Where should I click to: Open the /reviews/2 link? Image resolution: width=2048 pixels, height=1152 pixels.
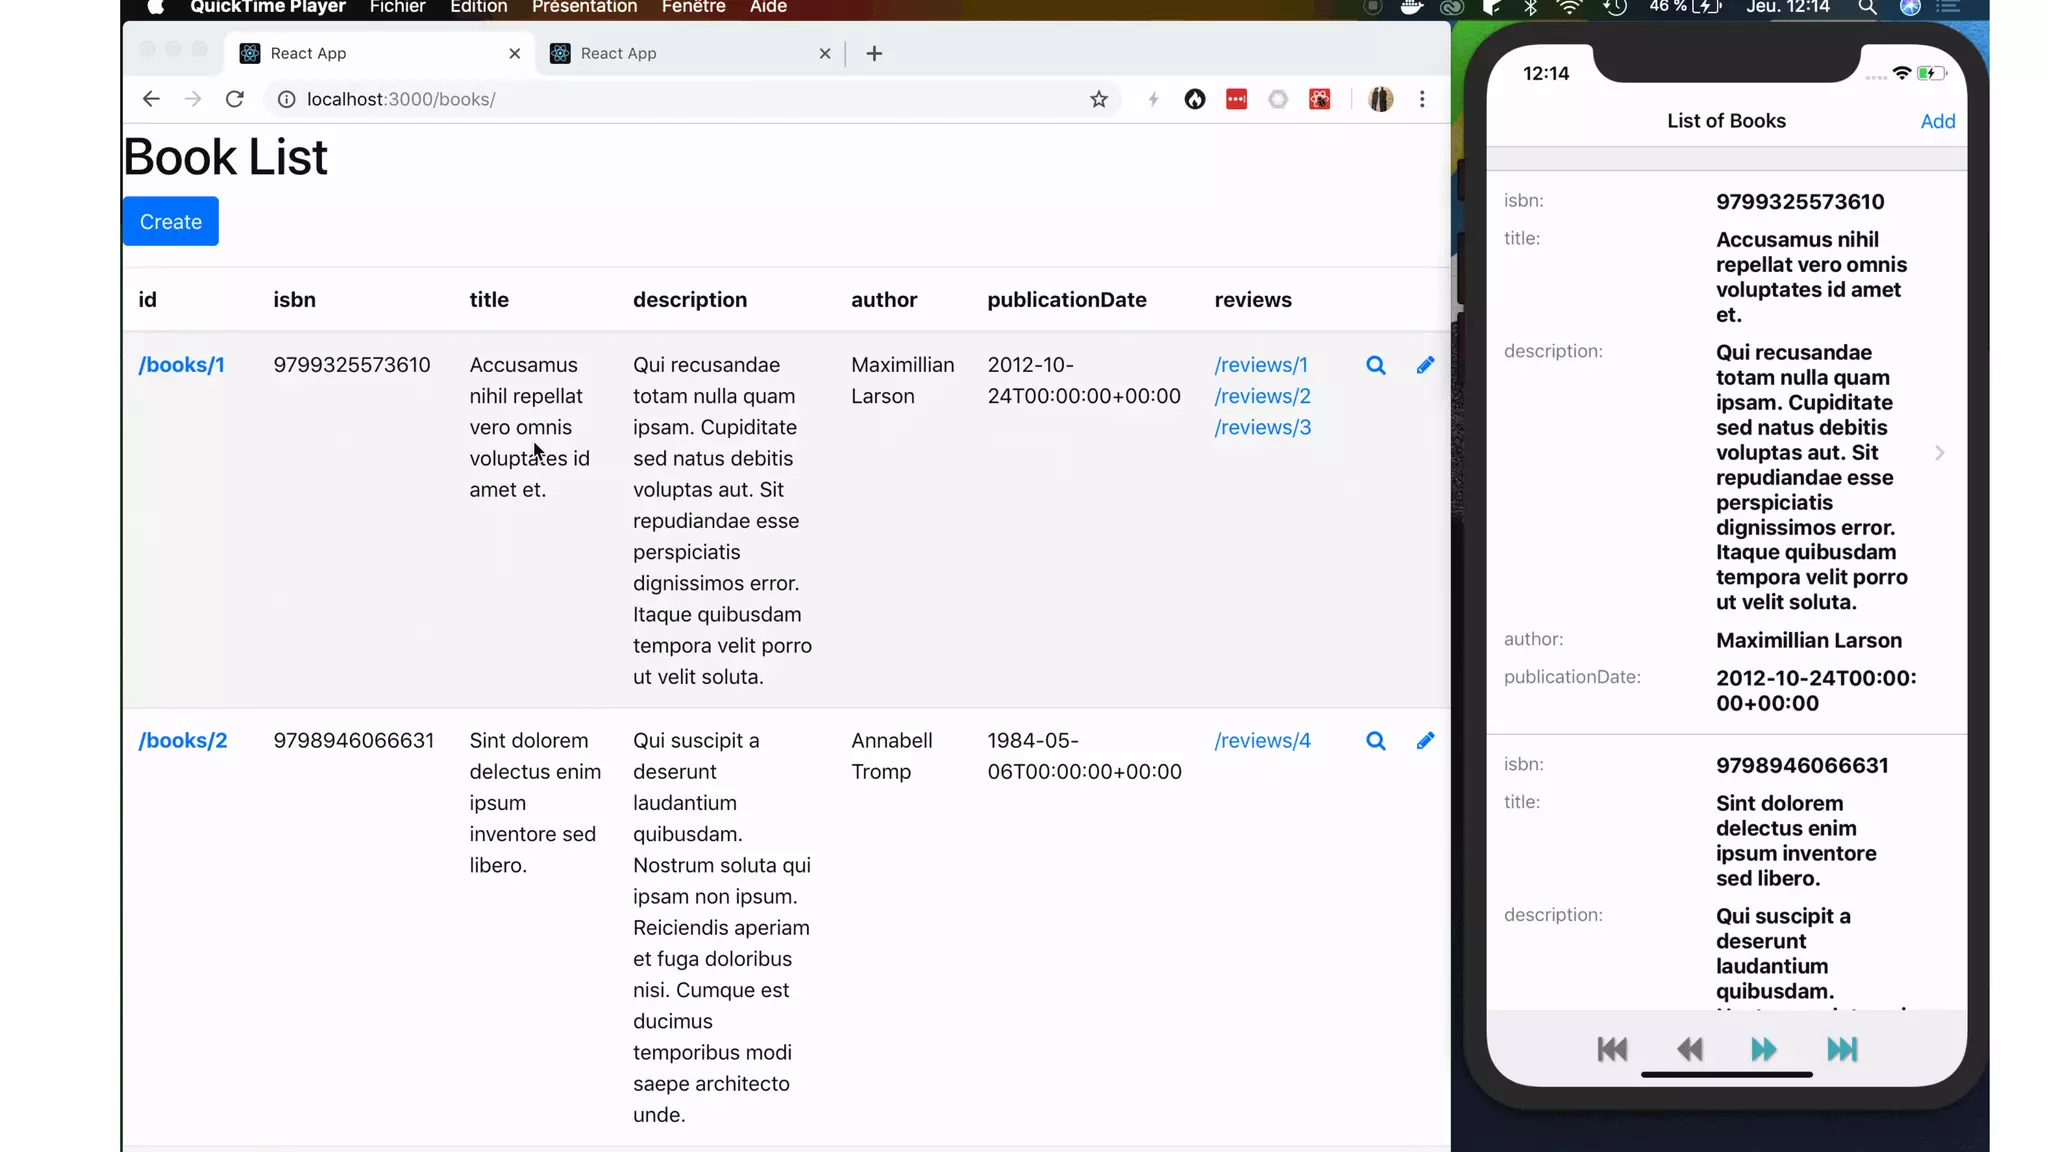(1262, 396)
